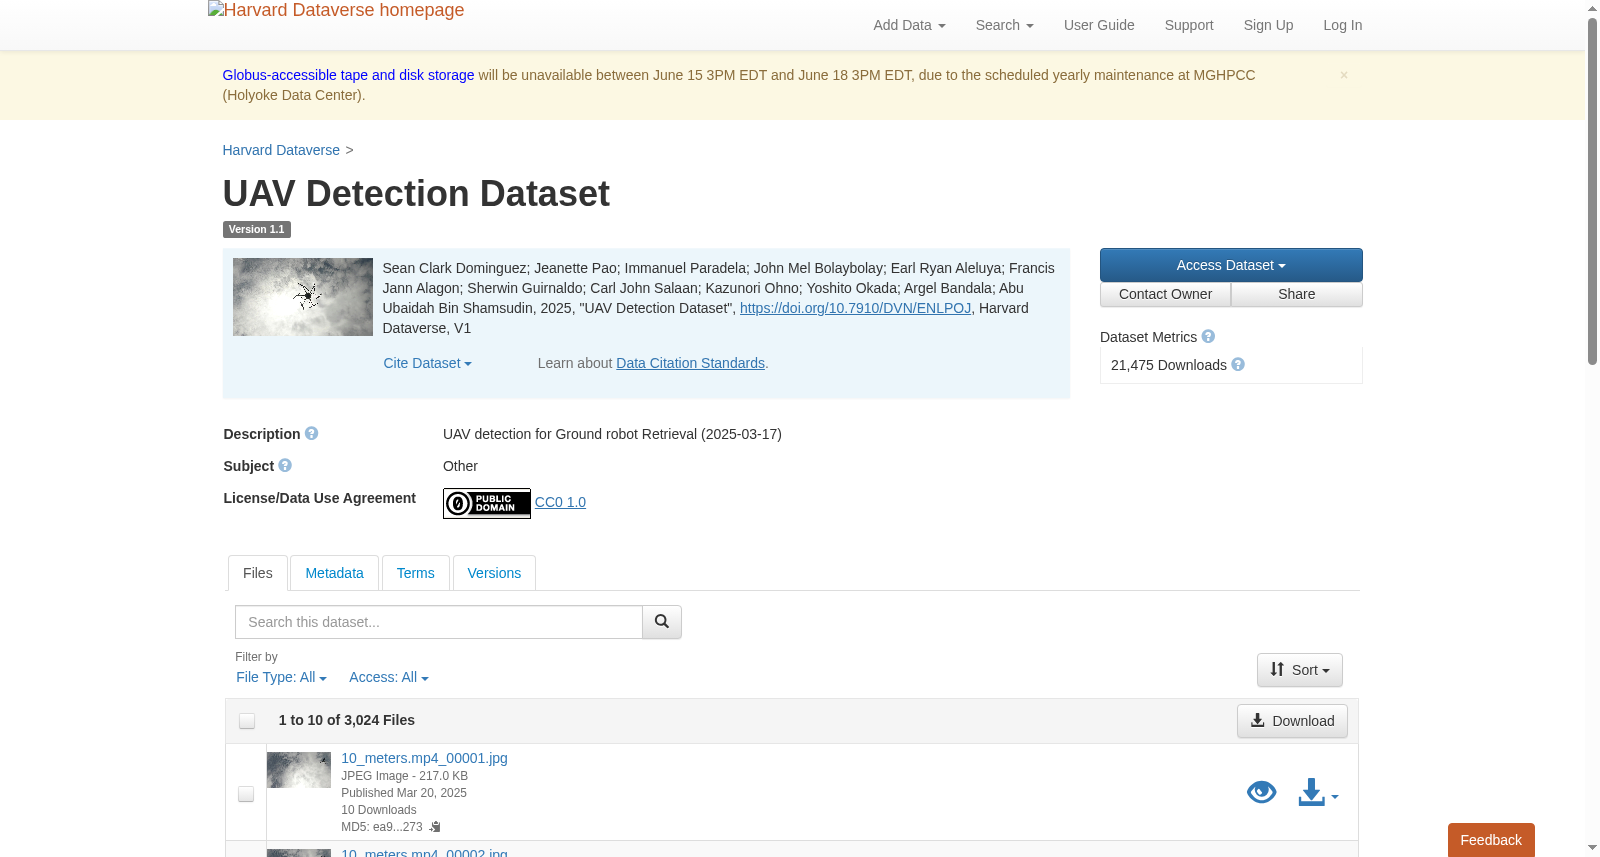
Task: Click the Contact Owner button
Action: click(1165, 294)
